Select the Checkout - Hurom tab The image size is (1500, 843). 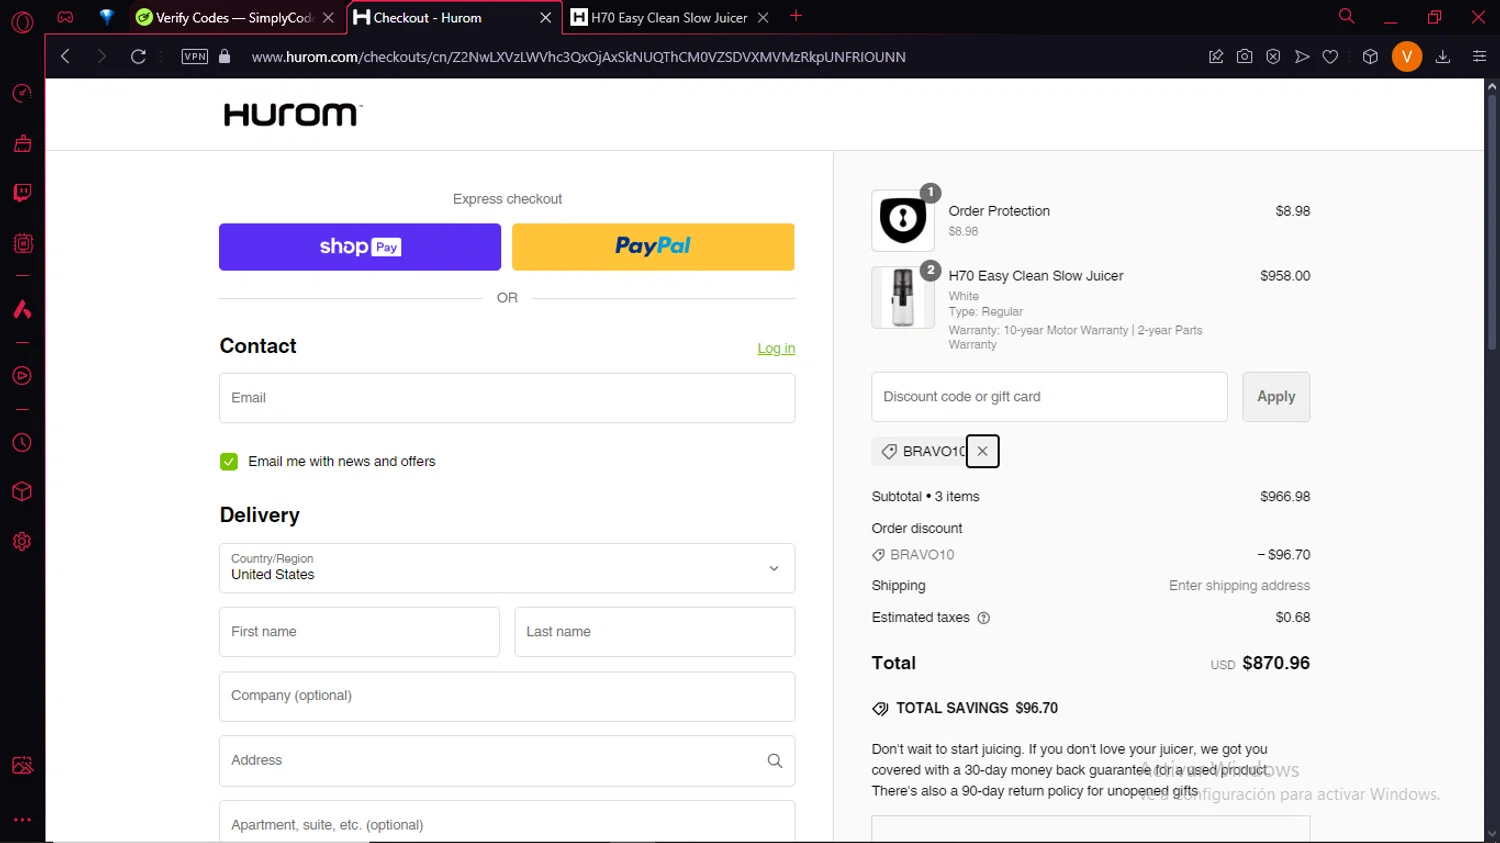[x=452, y=17]
